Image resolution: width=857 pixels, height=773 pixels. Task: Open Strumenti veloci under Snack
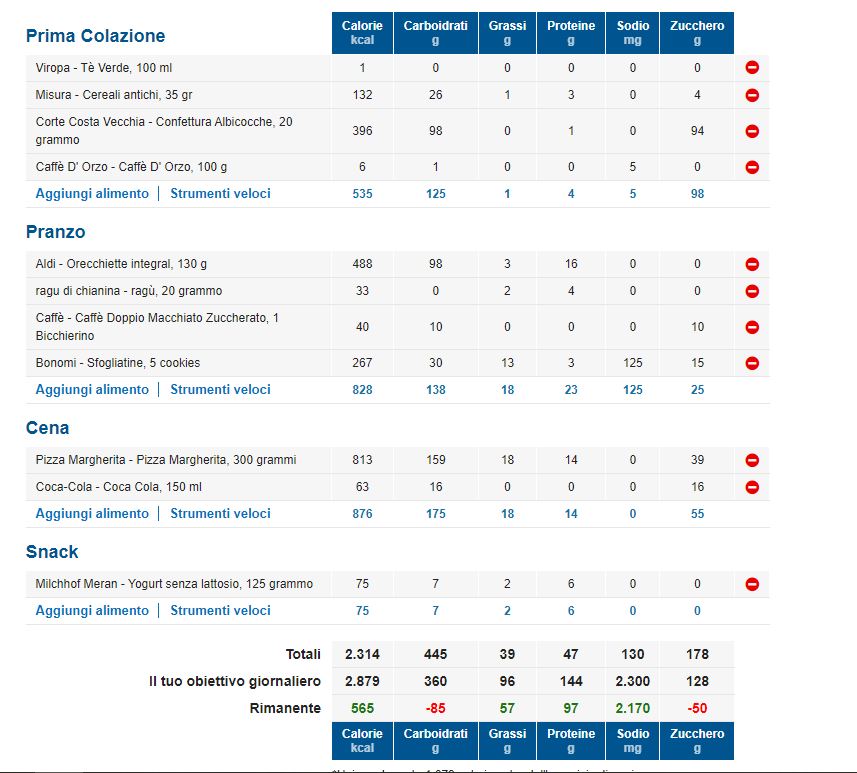pos(220,611)
